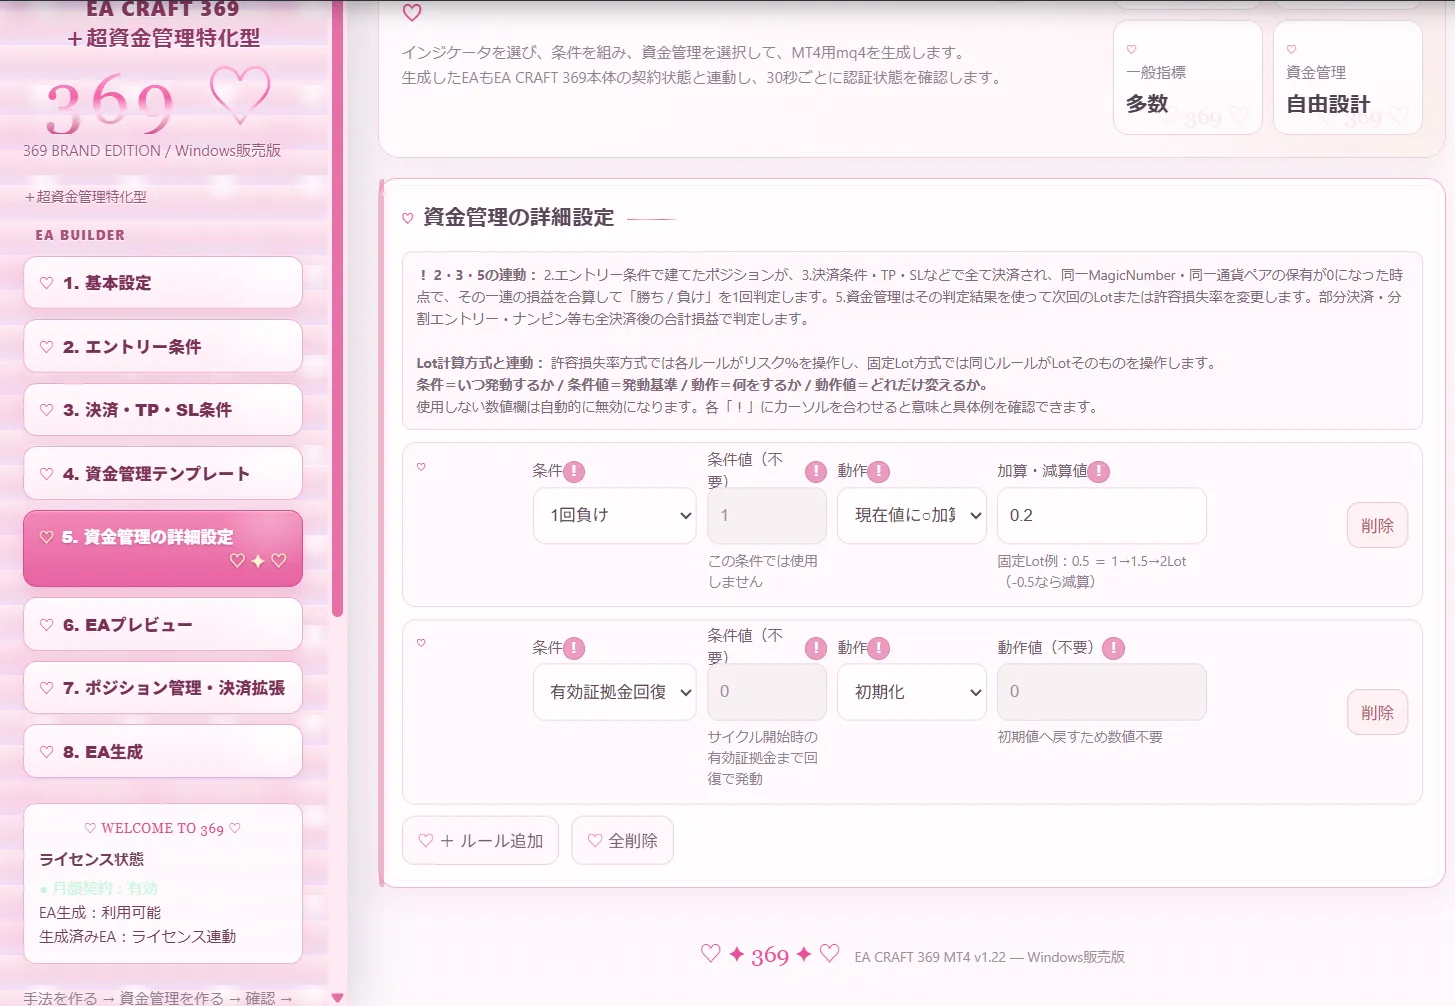
Task: Delete the 有効証拠金回復 rule with 削除
Action: pos(1377,713)
